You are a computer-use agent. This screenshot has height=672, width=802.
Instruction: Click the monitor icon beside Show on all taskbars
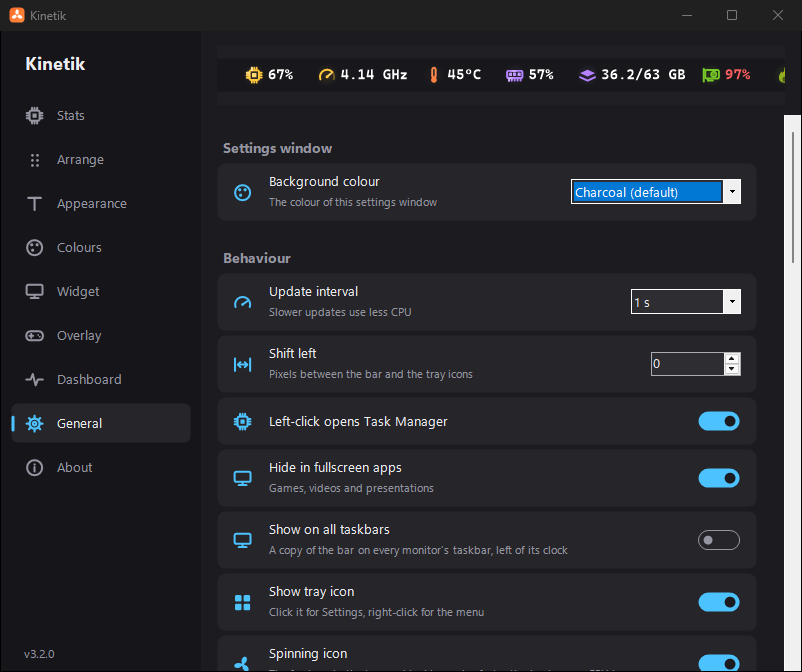(x=242, y=540)
